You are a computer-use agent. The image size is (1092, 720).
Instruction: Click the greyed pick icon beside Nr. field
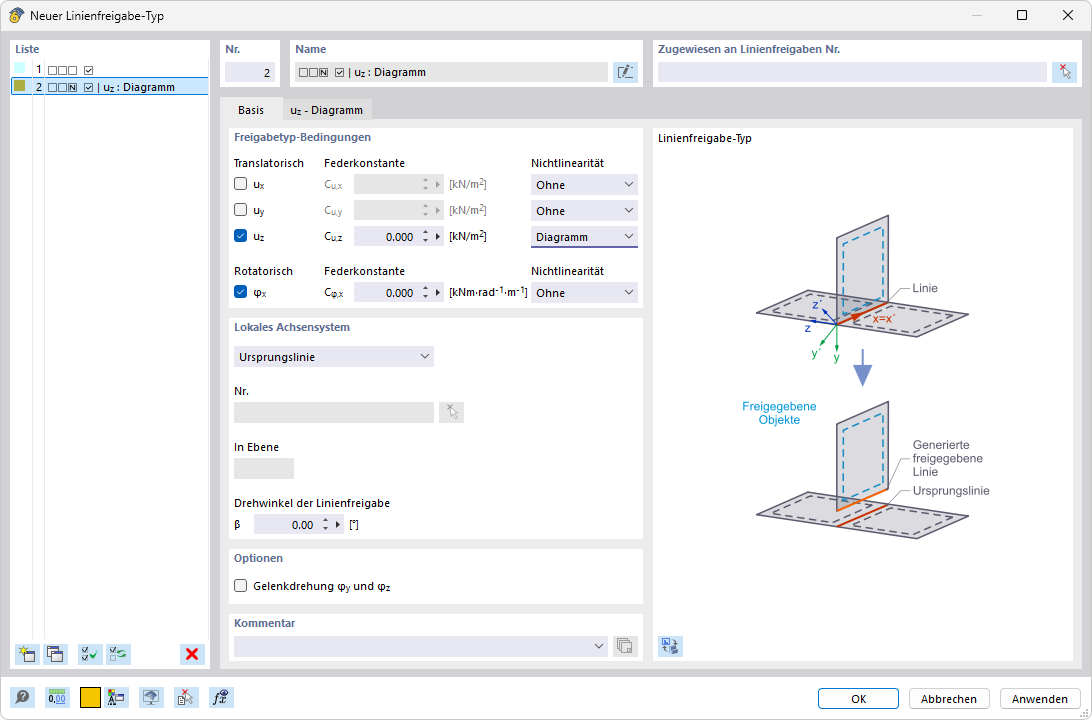click(451, 412)
